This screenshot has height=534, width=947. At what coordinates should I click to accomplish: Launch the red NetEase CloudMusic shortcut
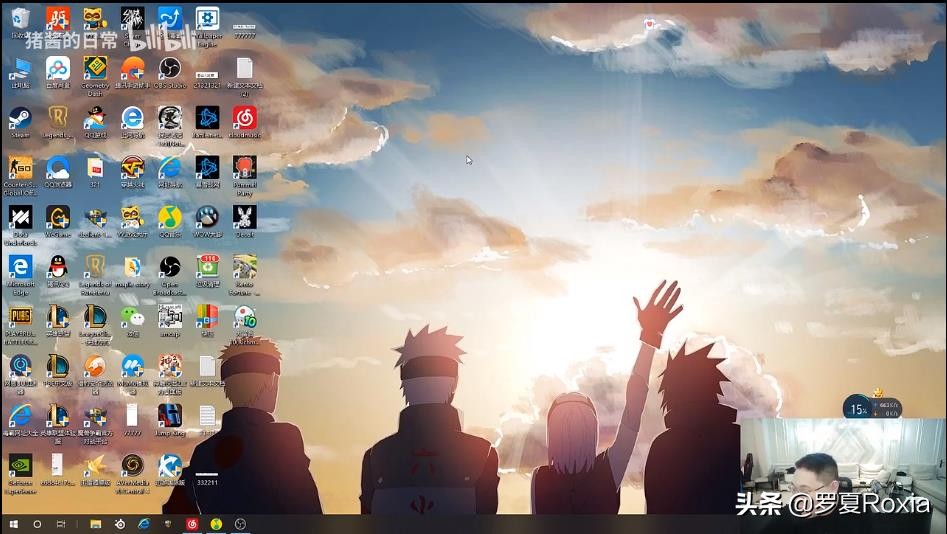(x=244, y=118)
